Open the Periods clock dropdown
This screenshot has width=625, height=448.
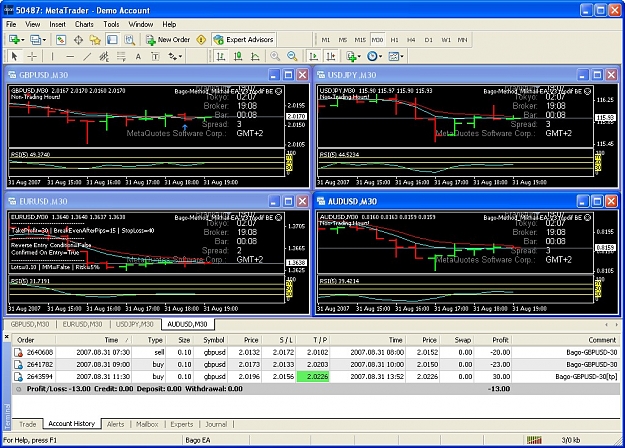375,57
